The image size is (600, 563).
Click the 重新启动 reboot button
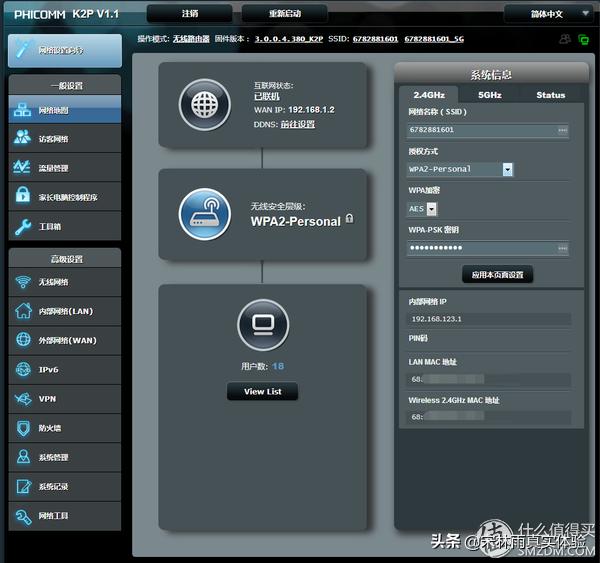click(284, 14)
